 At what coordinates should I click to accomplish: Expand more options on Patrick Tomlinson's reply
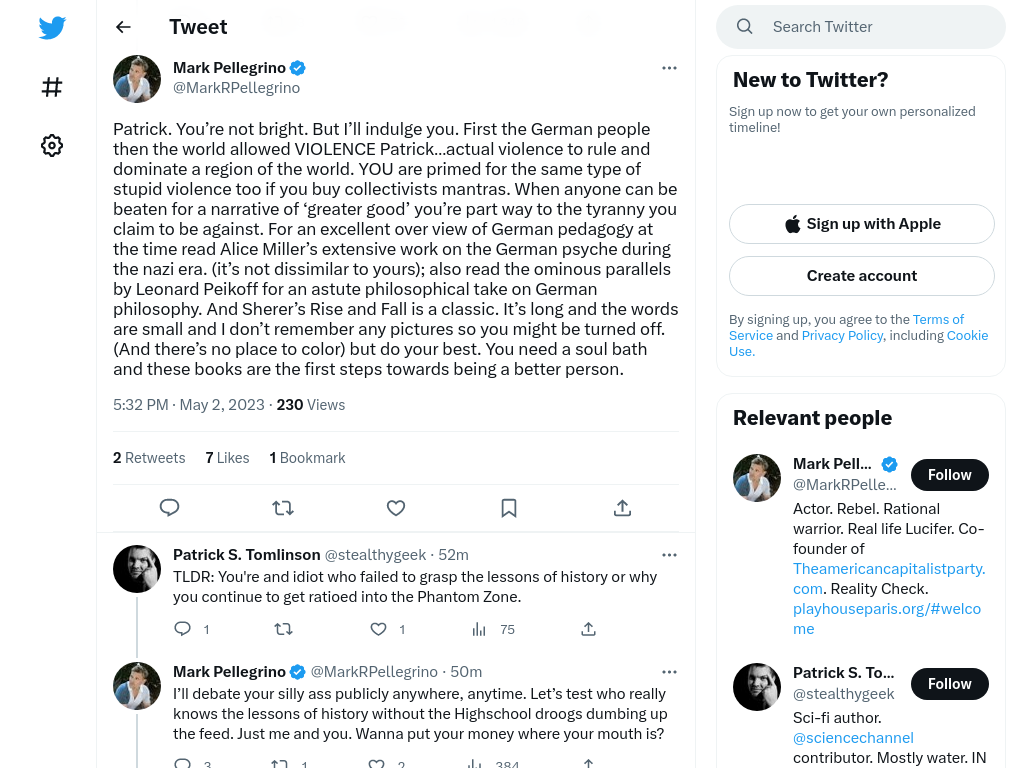669,555
